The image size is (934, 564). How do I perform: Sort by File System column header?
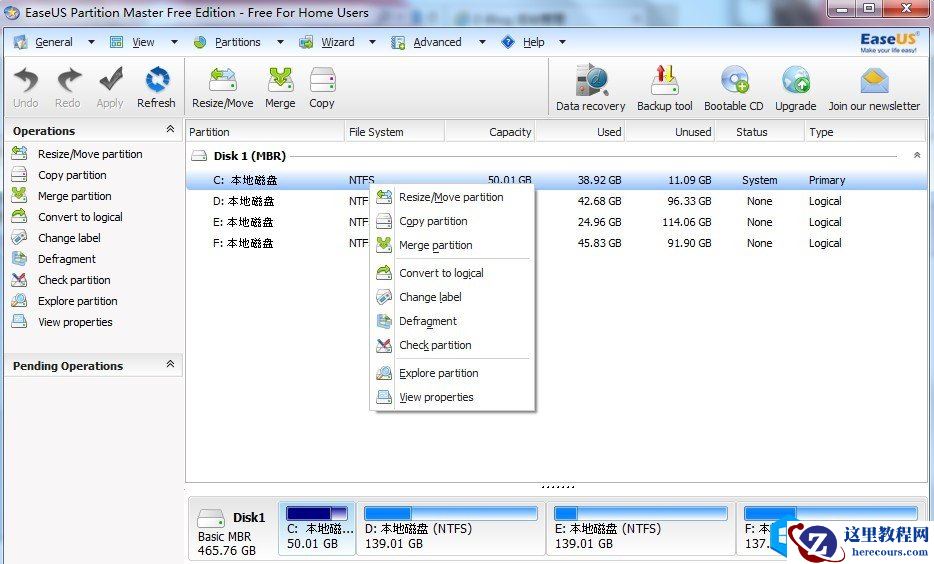tap(394, 132)
